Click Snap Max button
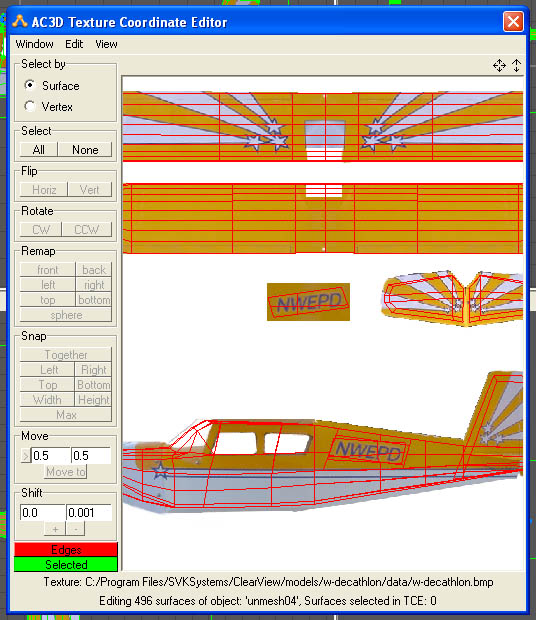This screenshot has width=536, height=620. [66, 415]
